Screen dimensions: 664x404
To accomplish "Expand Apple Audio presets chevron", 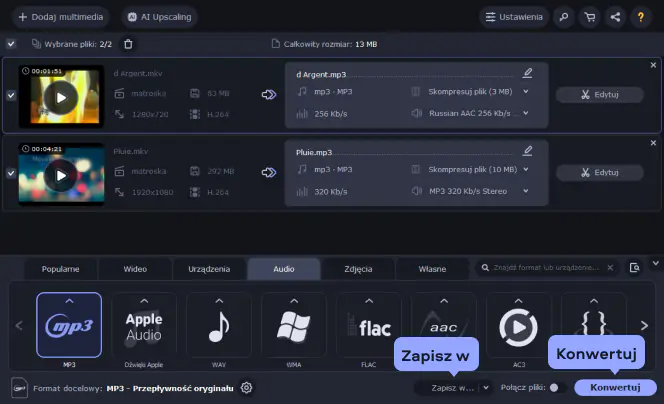I will [x=144, y=301].
